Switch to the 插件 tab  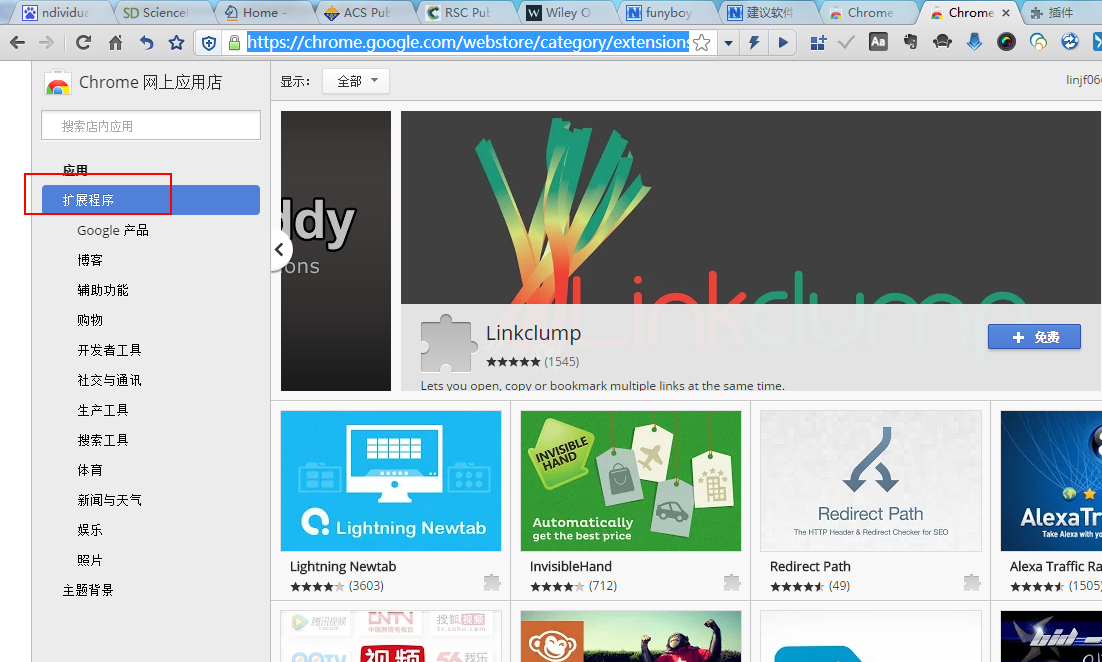pos(1061,13)
